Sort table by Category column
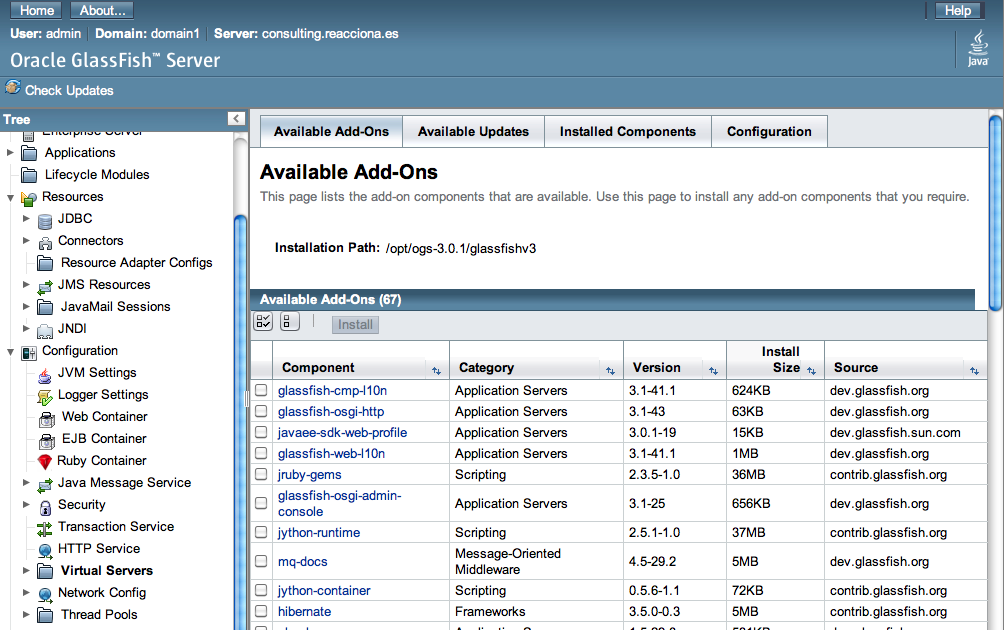 pos(610,371)
